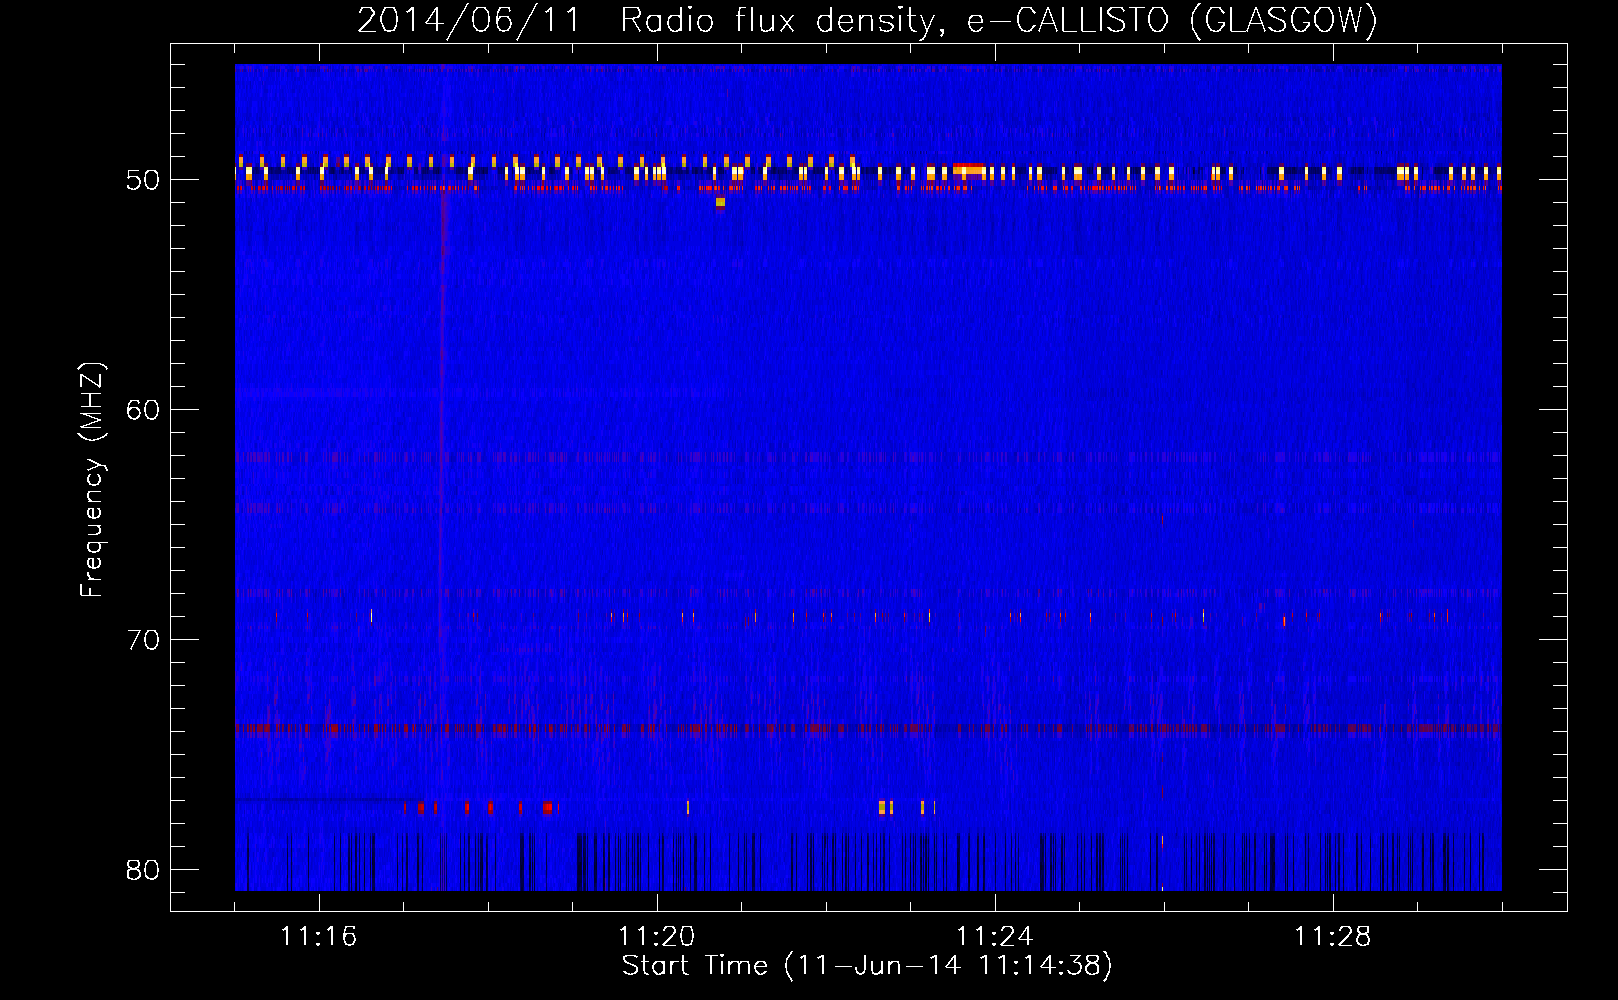Click the 'Start Time (11-Jun-14 11:14:38)' label
The width and height of the screenshot is (1618, 1000).
(867, 966)
